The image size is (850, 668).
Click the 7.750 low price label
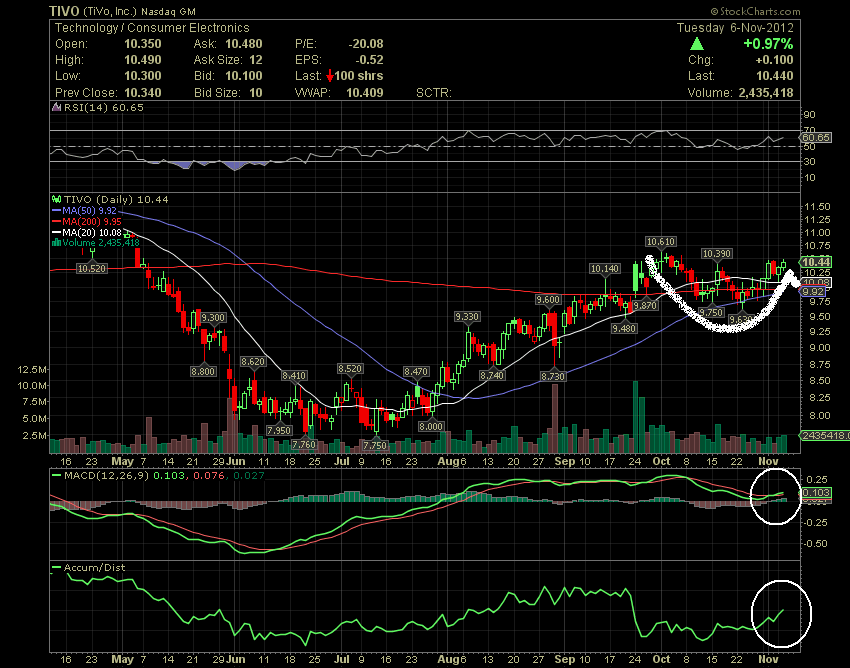click(x=375, y=446)
